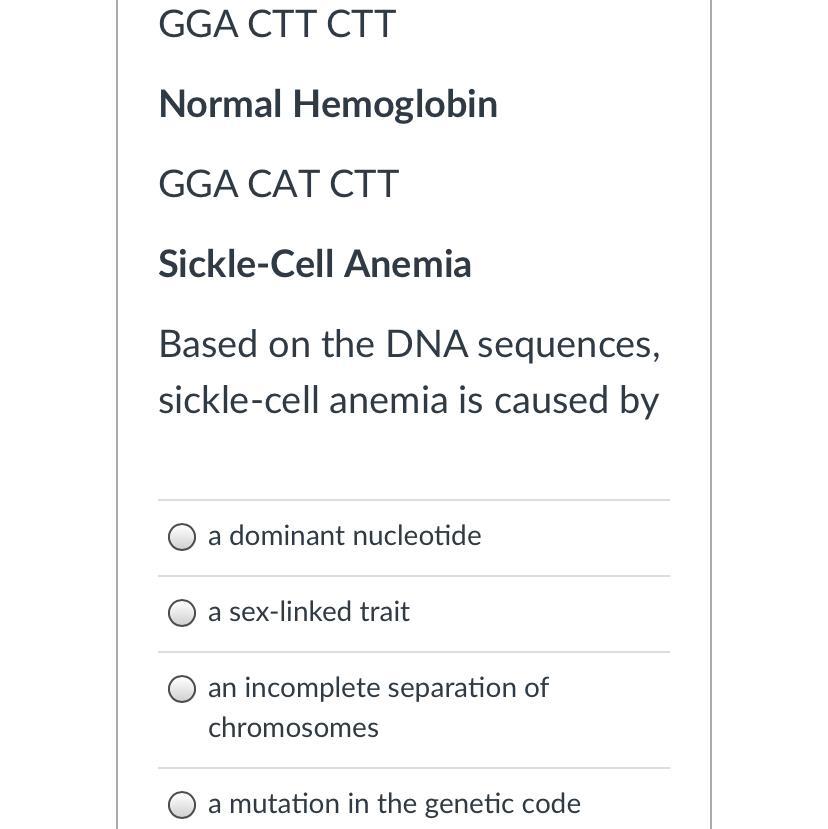
Task: Click the word "Hemoglobin" in the bold heading
Action: (x=394, y=104)
